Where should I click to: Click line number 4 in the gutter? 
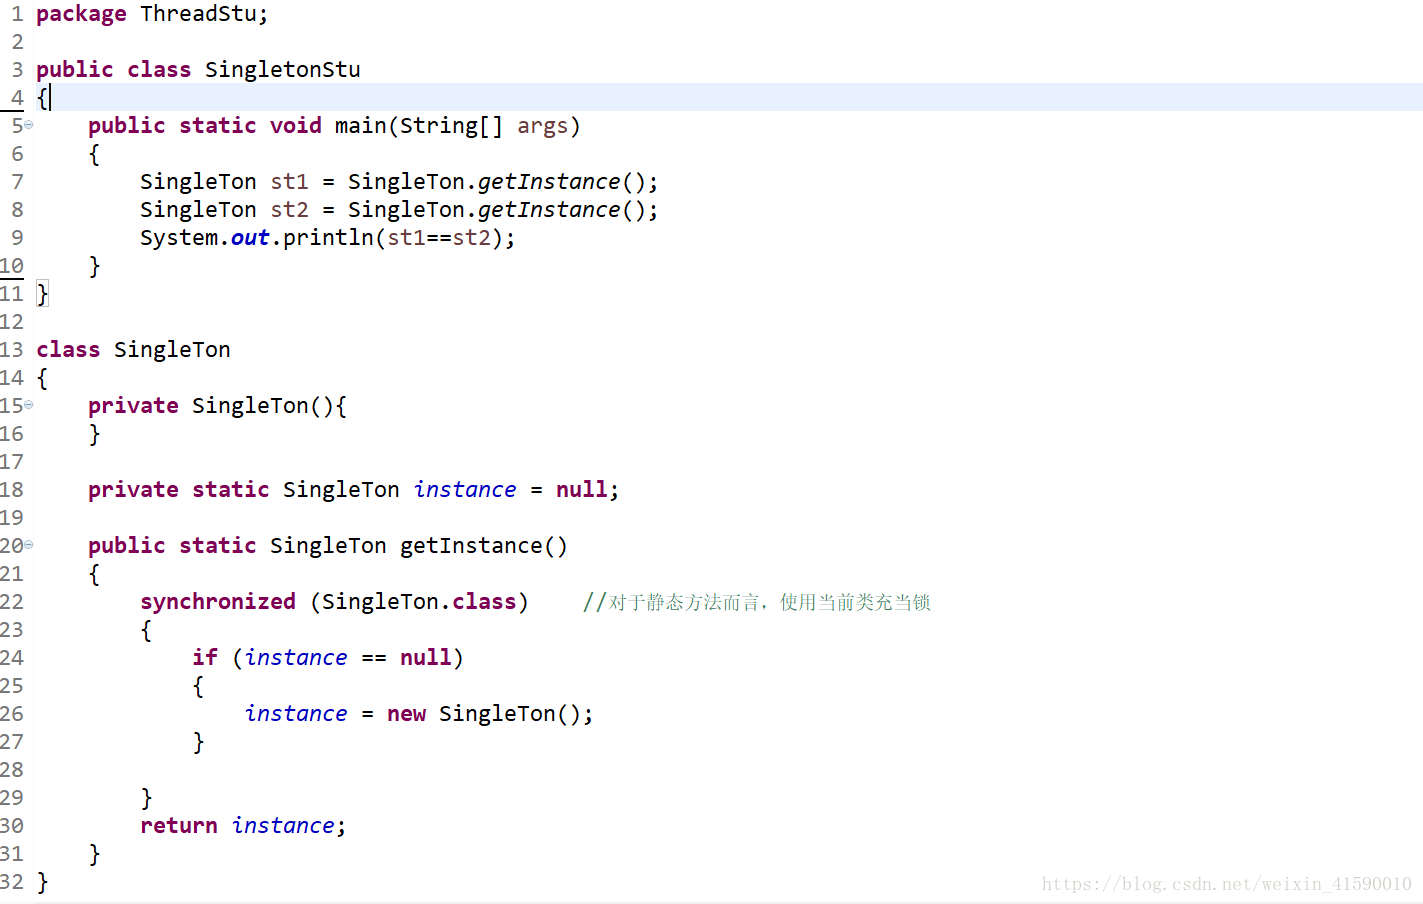pyautogui.click(x=17, y=98)
